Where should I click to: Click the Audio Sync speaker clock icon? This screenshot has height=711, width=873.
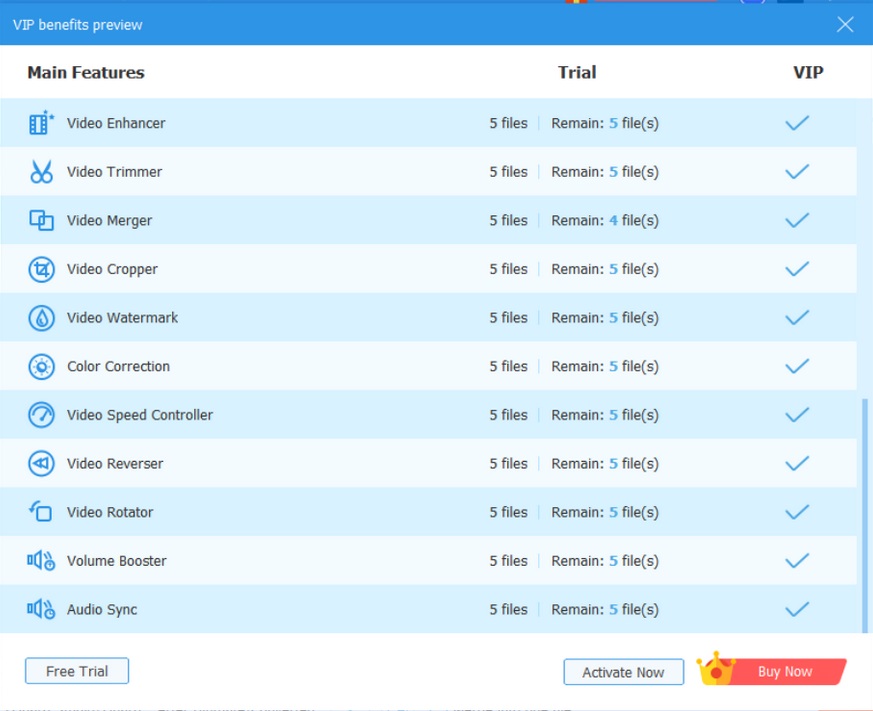(x=41, y=609)
